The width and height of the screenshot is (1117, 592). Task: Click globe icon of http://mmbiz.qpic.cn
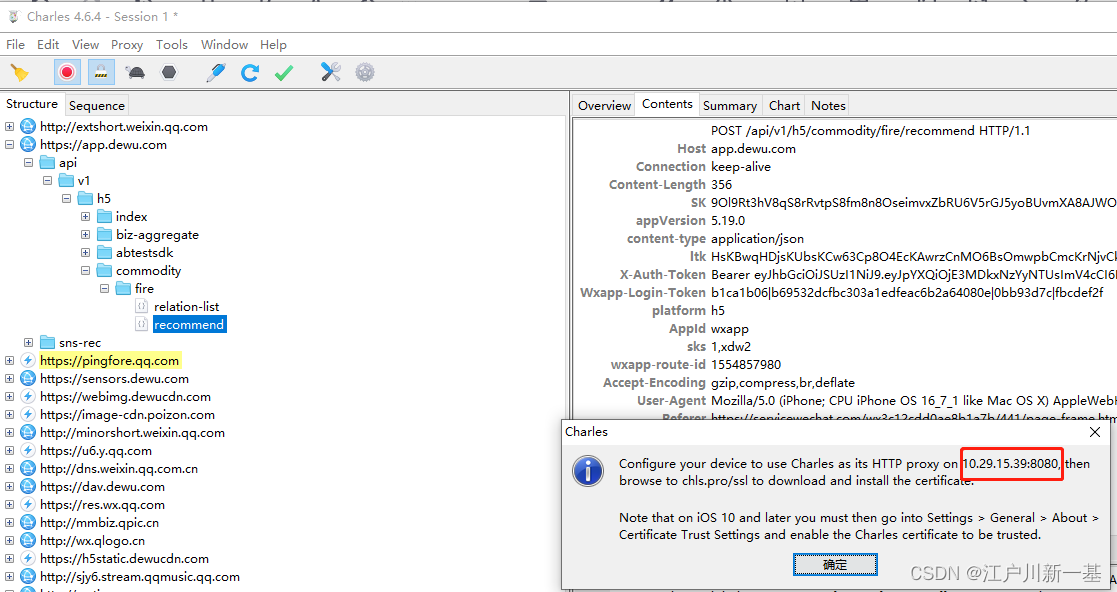(28, 522)
